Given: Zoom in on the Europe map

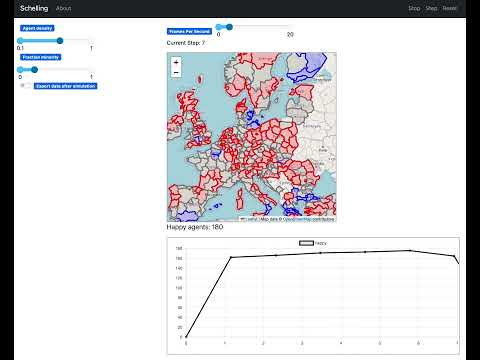Looking at the screenshot, I should pyautogui.click(x=176, y=62).
